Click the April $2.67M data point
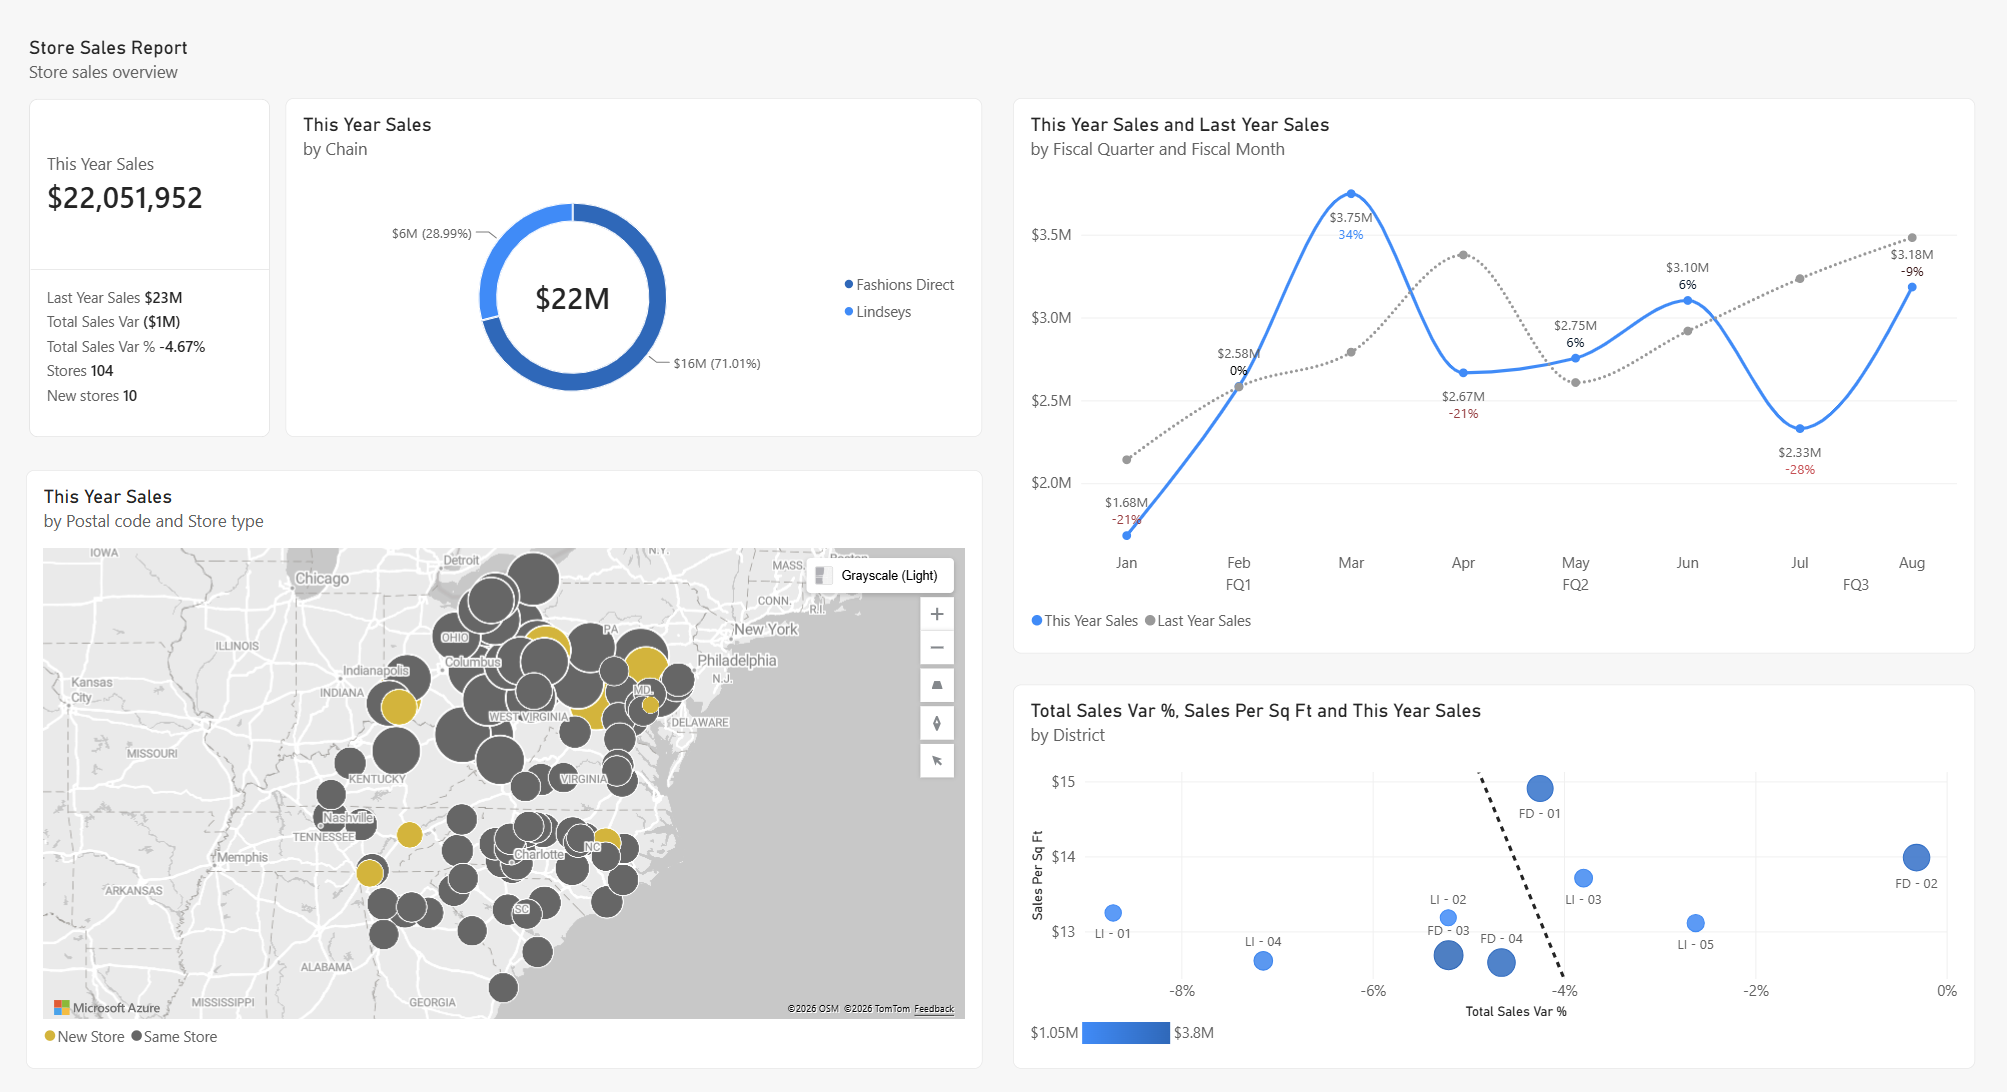 [1463, 373]
